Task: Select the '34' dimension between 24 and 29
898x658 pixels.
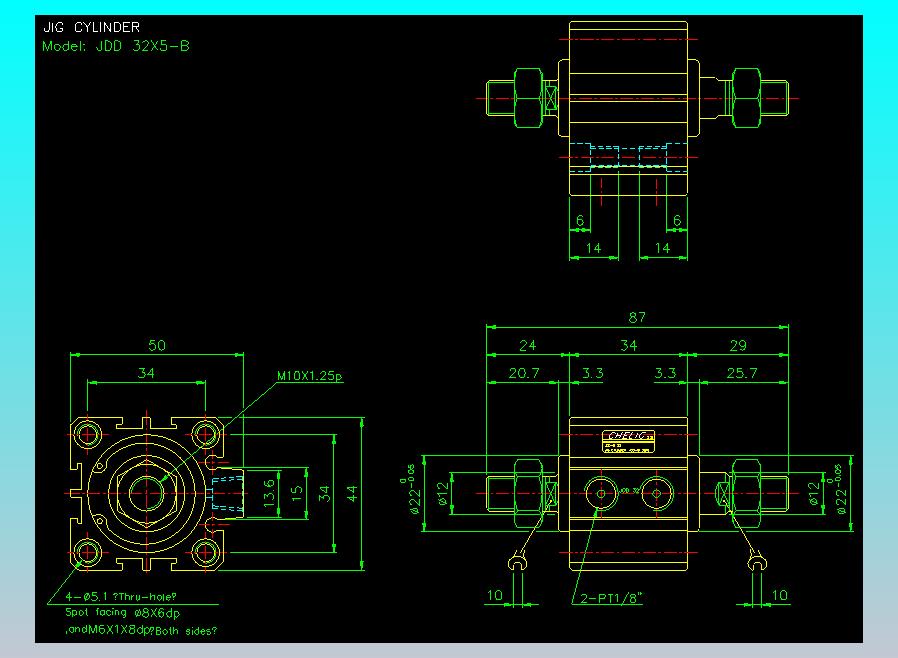Action: (x=629, y=345)
